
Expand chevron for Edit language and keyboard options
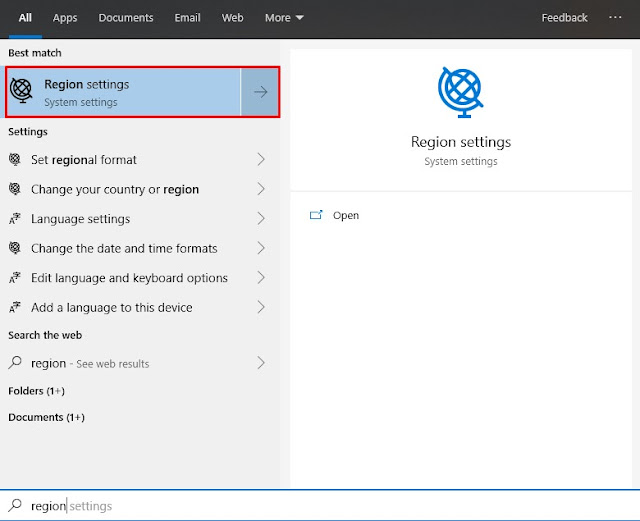(x=261, y=278)
